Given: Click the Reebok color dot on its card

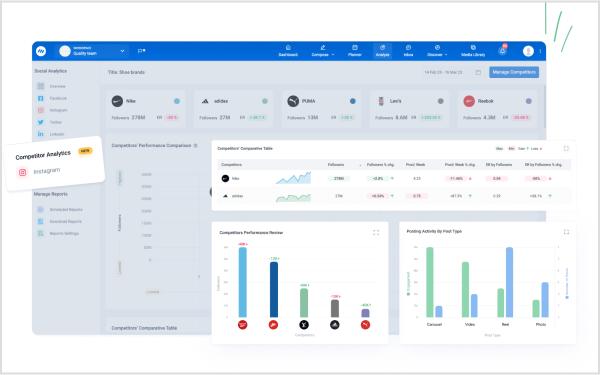Looking at the screenshot, I should (x=528, y=101).
